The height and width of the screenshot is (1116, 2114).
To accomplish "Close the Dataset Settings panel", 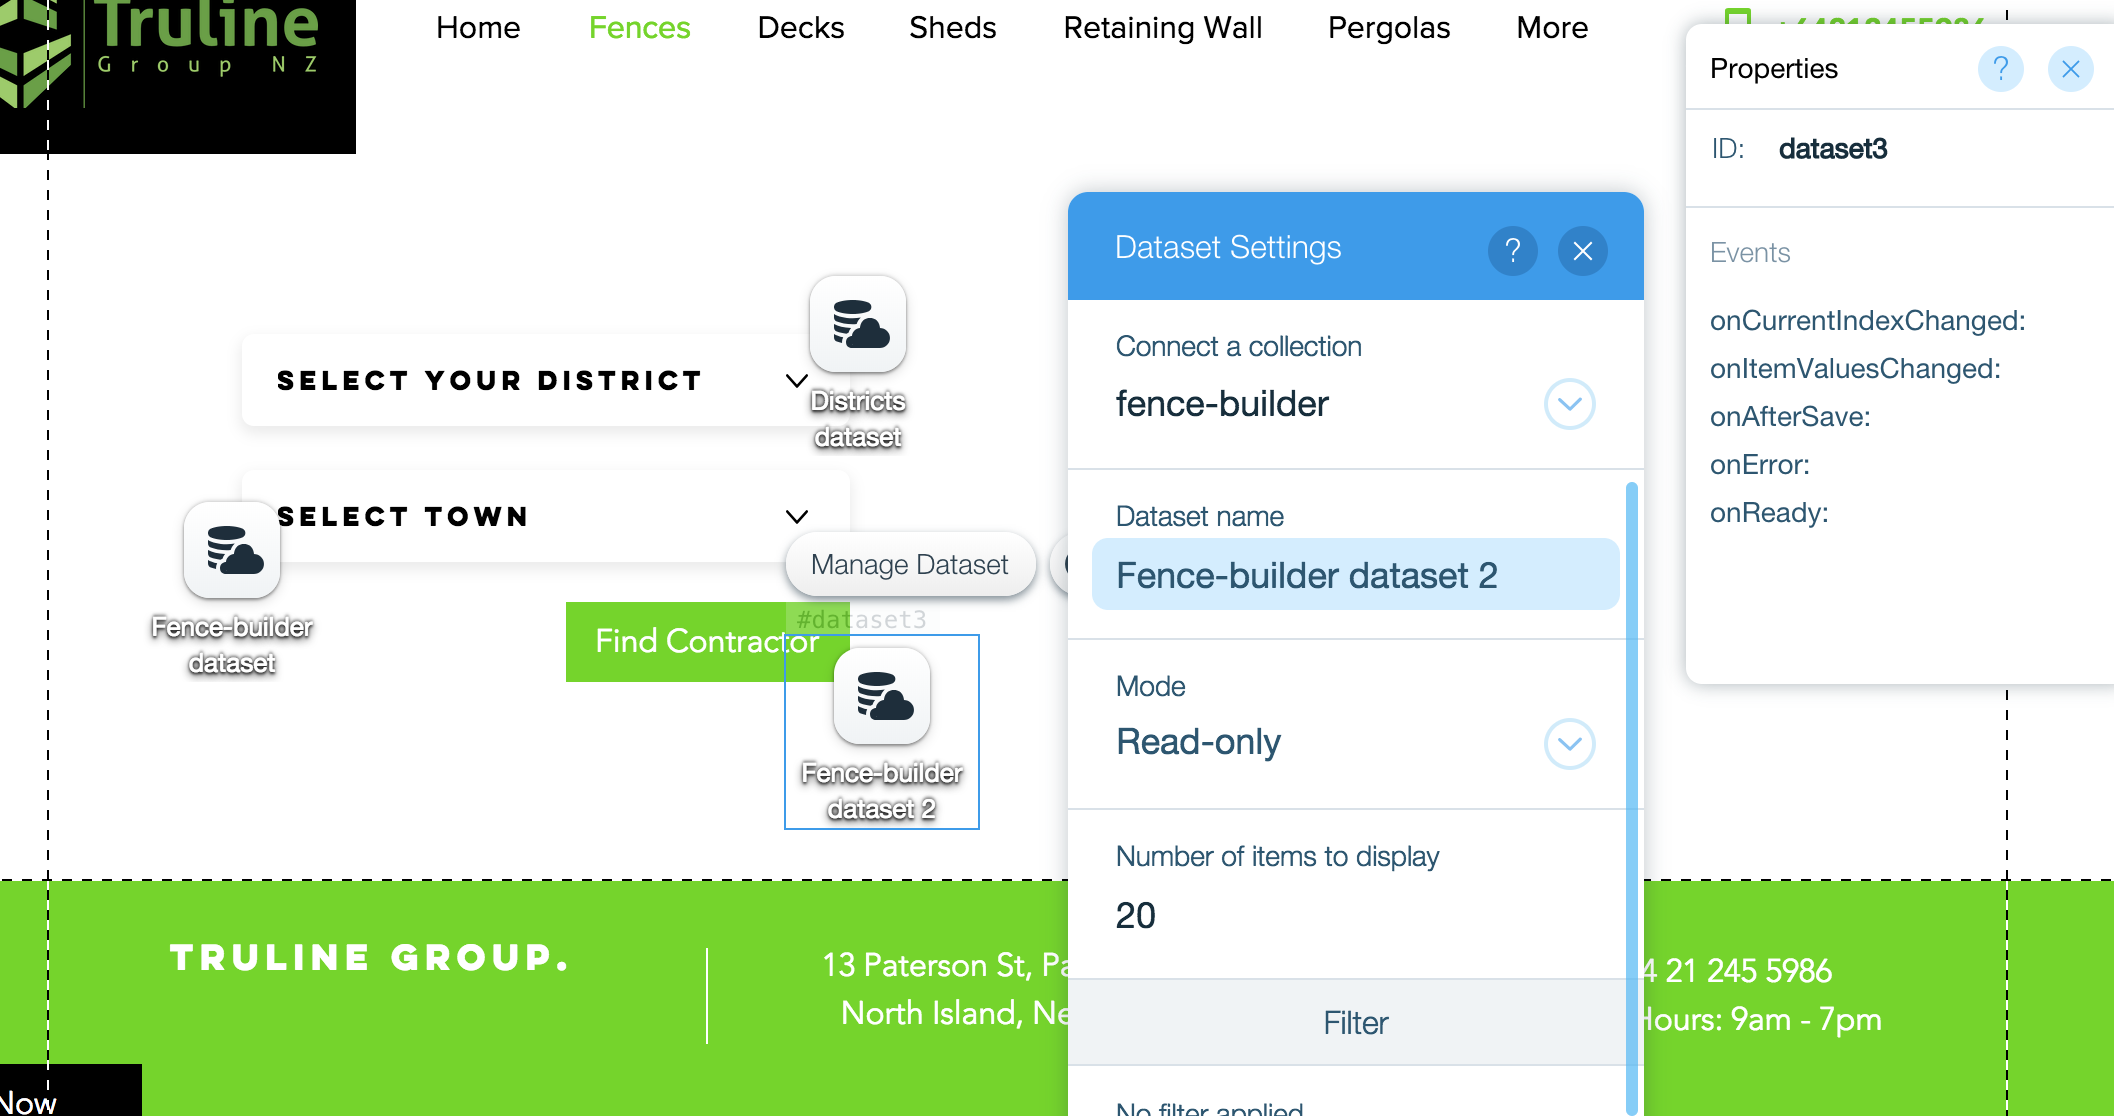I will [1582, 250].
